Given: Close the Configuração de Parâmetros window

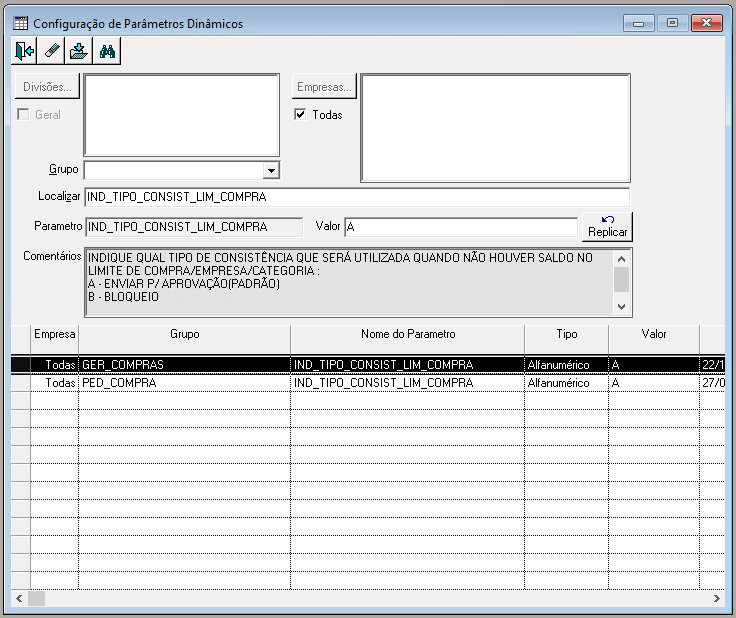Looking at the screenshot, I should 706,23.
